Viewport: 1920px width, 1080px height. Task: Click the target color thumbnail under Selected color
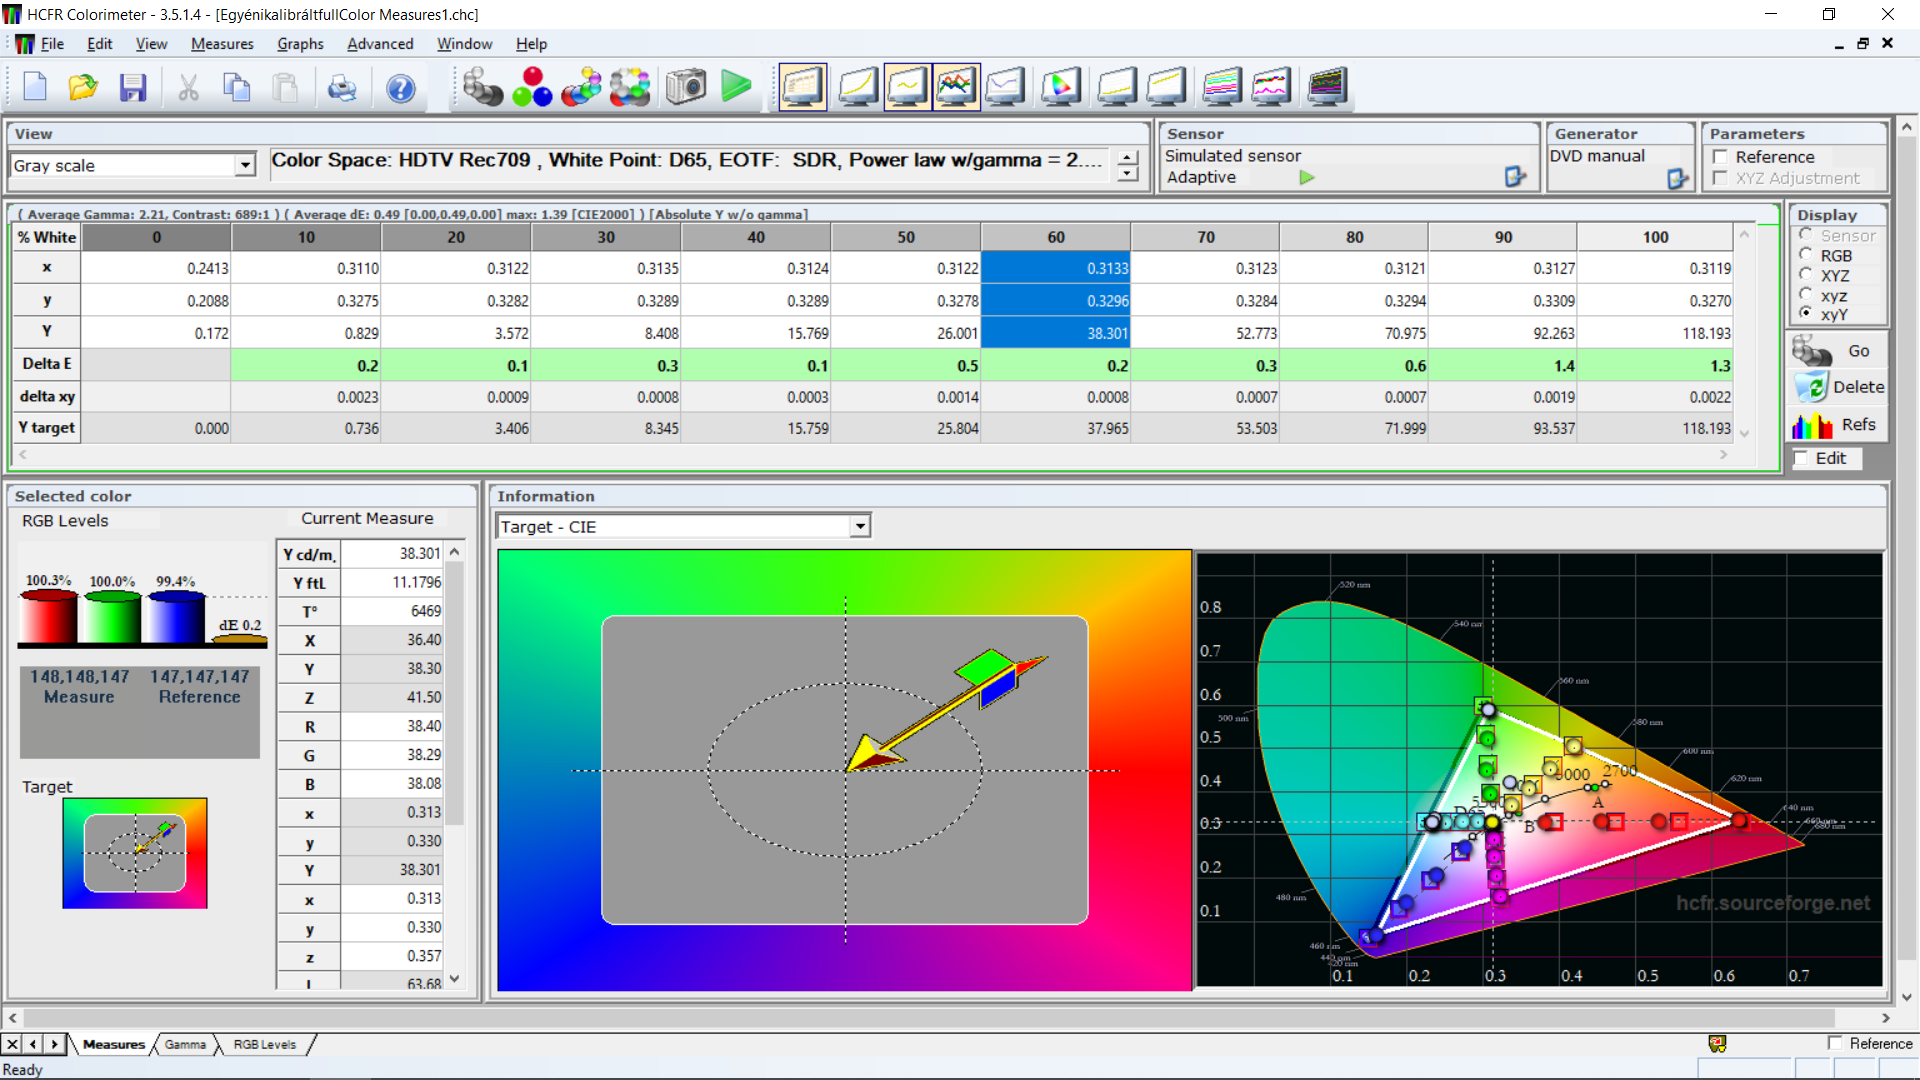pos(135,853)
